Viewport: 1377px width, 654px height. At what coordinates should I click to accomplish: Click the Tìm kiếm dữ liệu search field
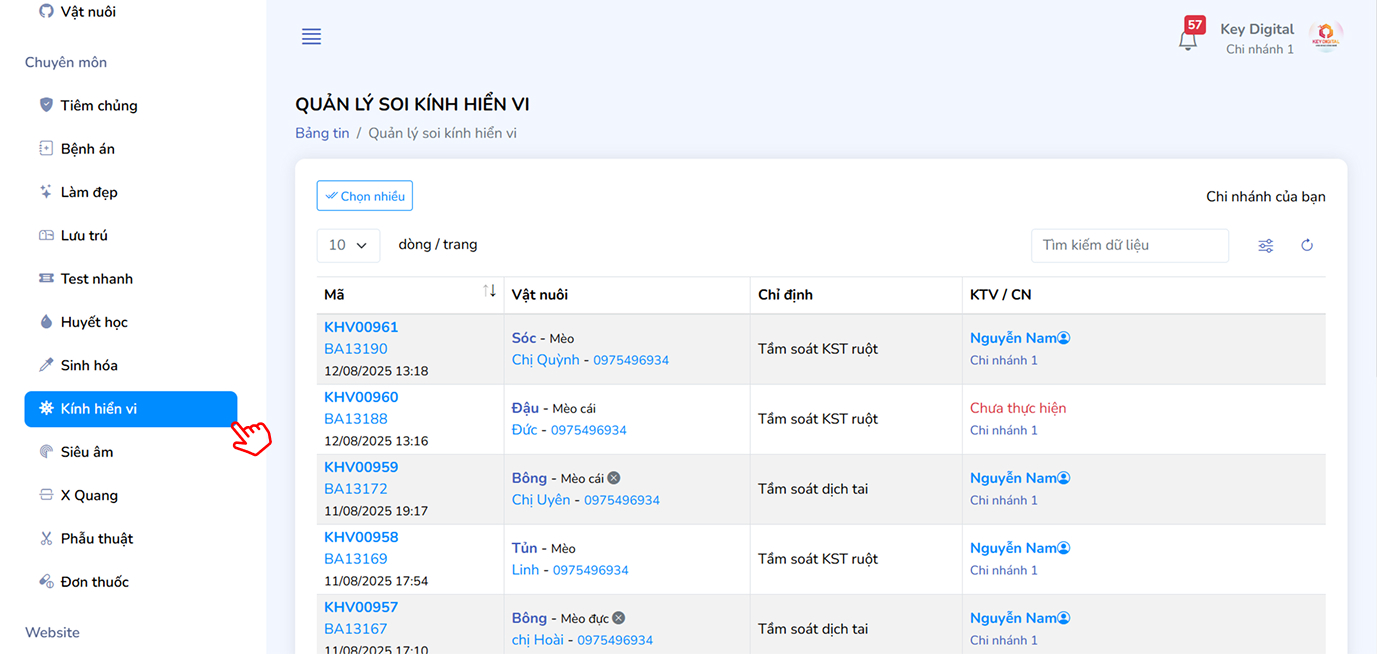pyautogui.click(x=1129, y=245)
